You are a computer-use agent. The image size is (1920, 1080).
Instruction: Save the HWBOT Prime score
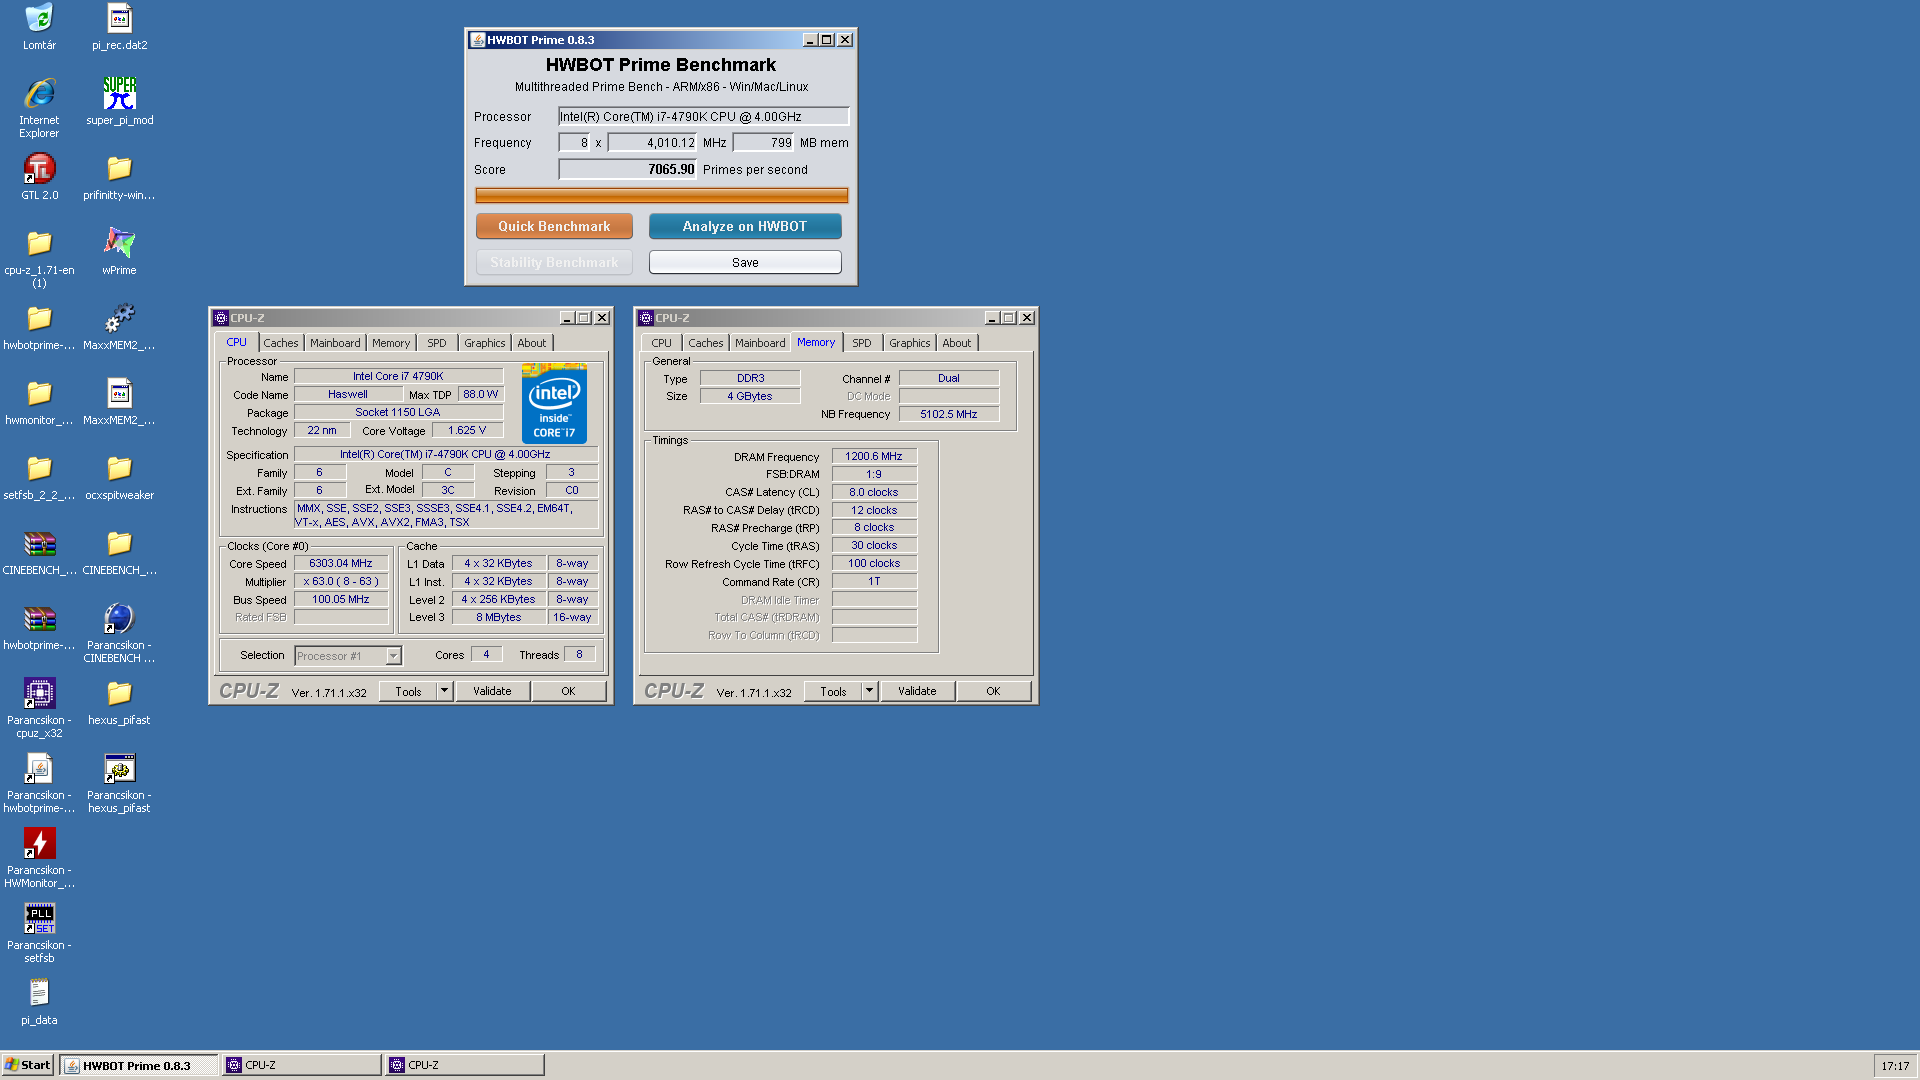coord(745,262)
